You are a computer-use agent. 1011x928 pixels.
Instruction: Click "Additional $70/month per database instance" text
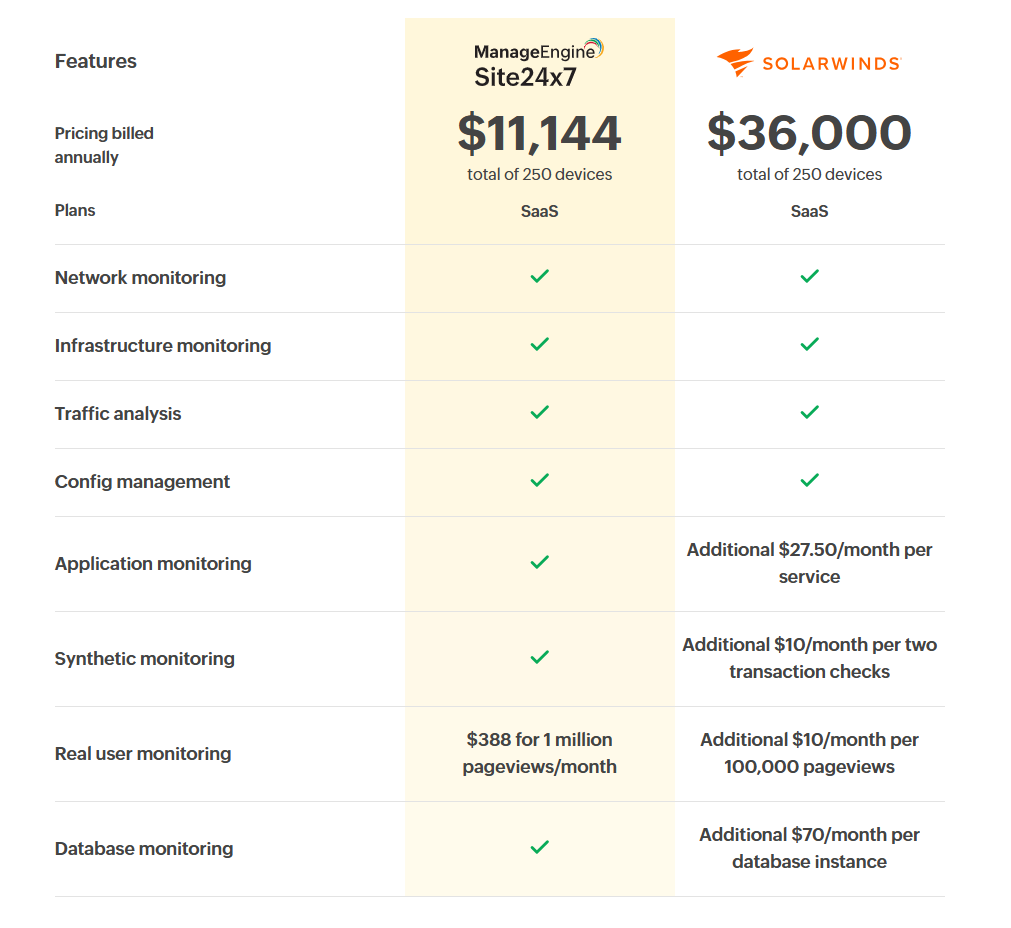(x=810, y=848)
